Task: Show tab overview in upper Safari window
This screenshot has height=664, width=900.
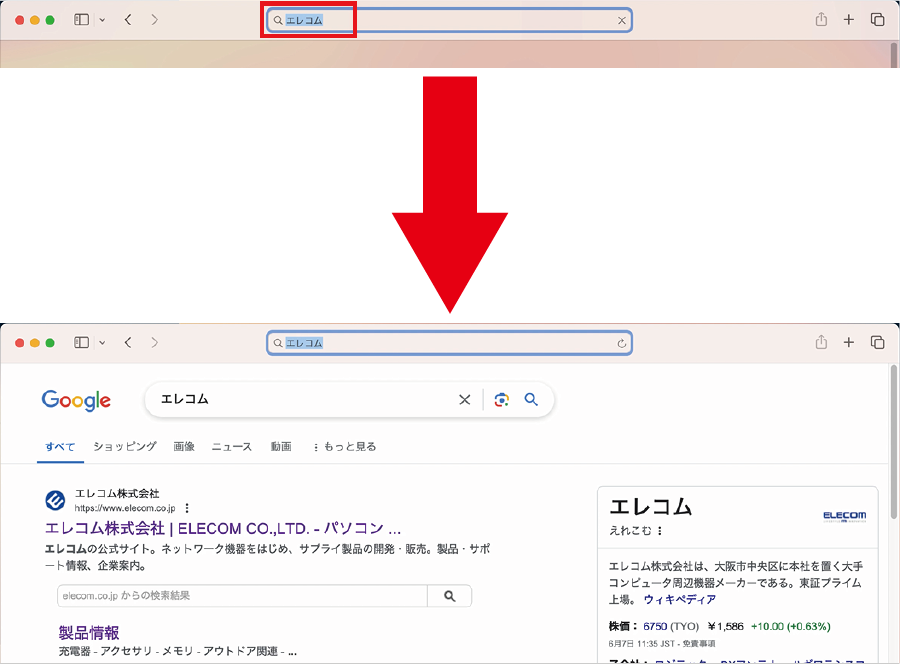Action: 878,20
